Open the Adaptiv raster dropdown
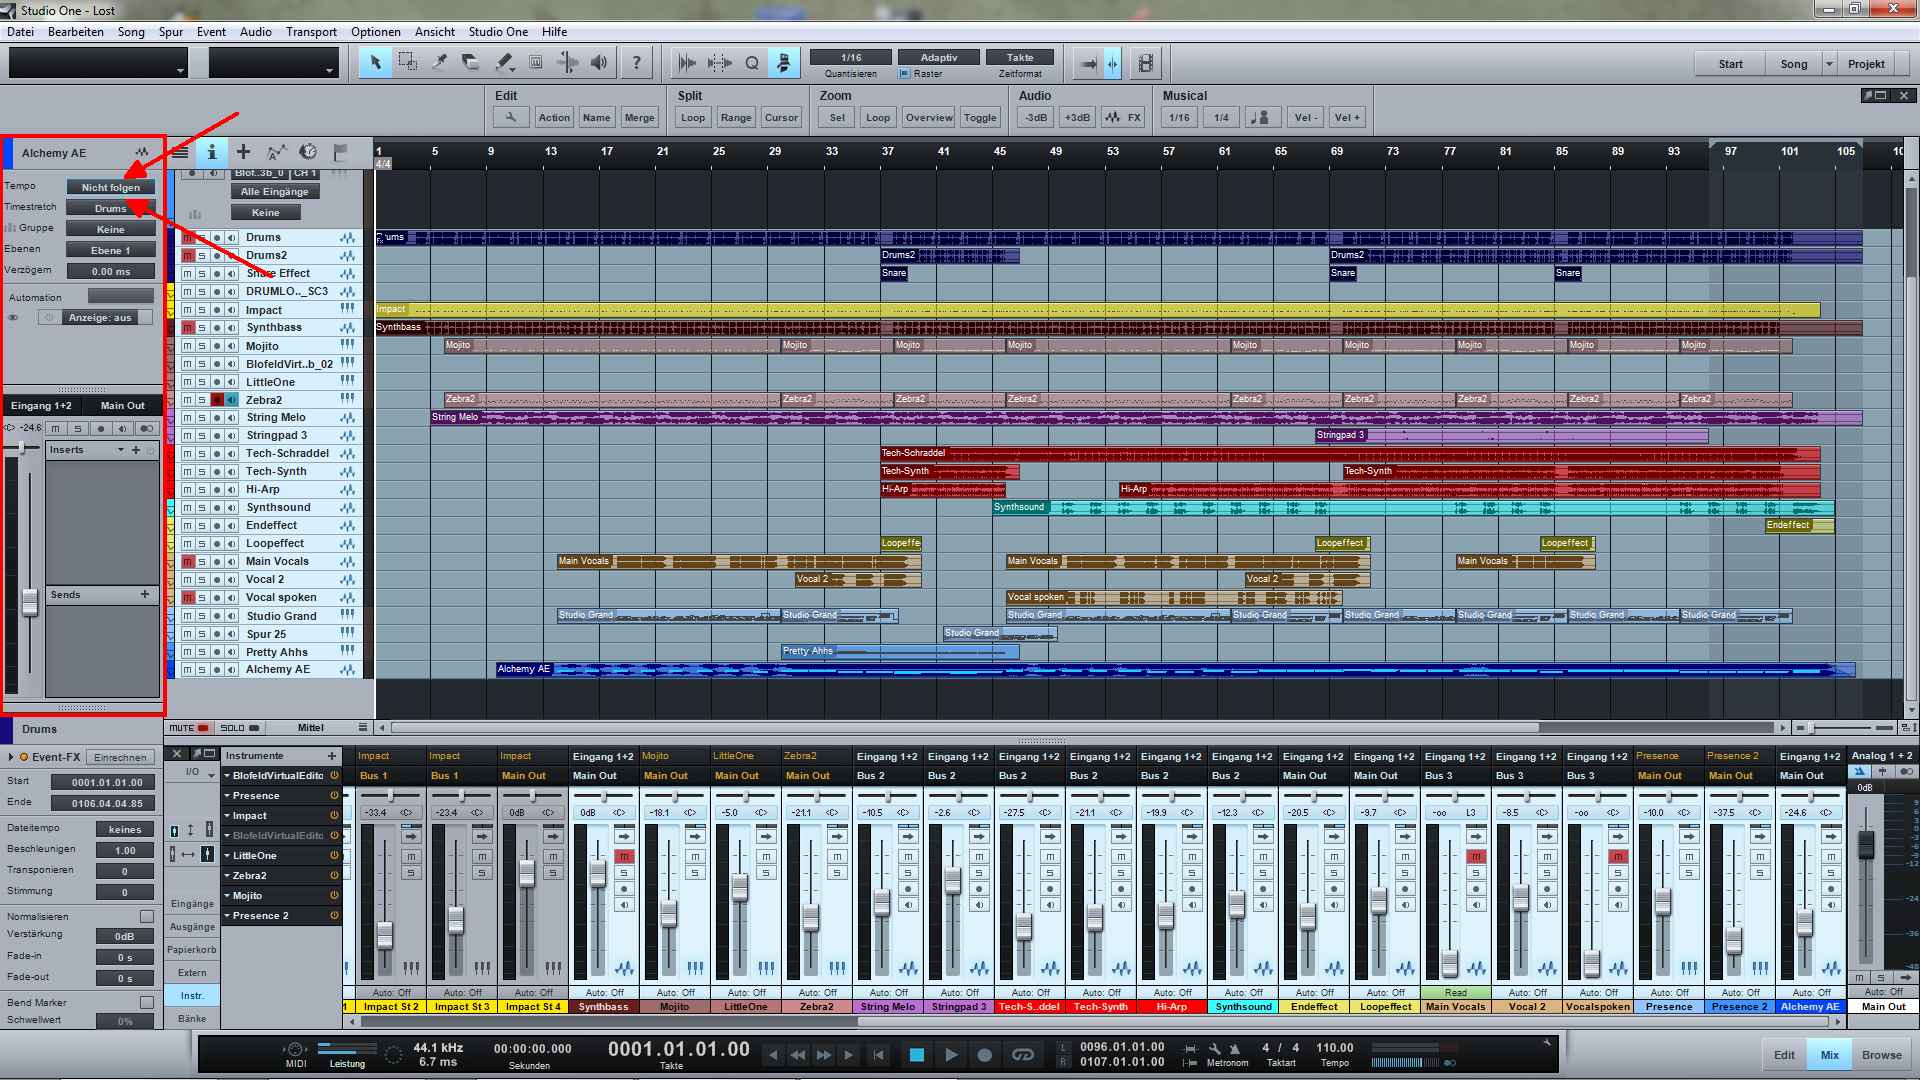The height and width of the screenshot is (1080, 1920). [x=939, y=57]
